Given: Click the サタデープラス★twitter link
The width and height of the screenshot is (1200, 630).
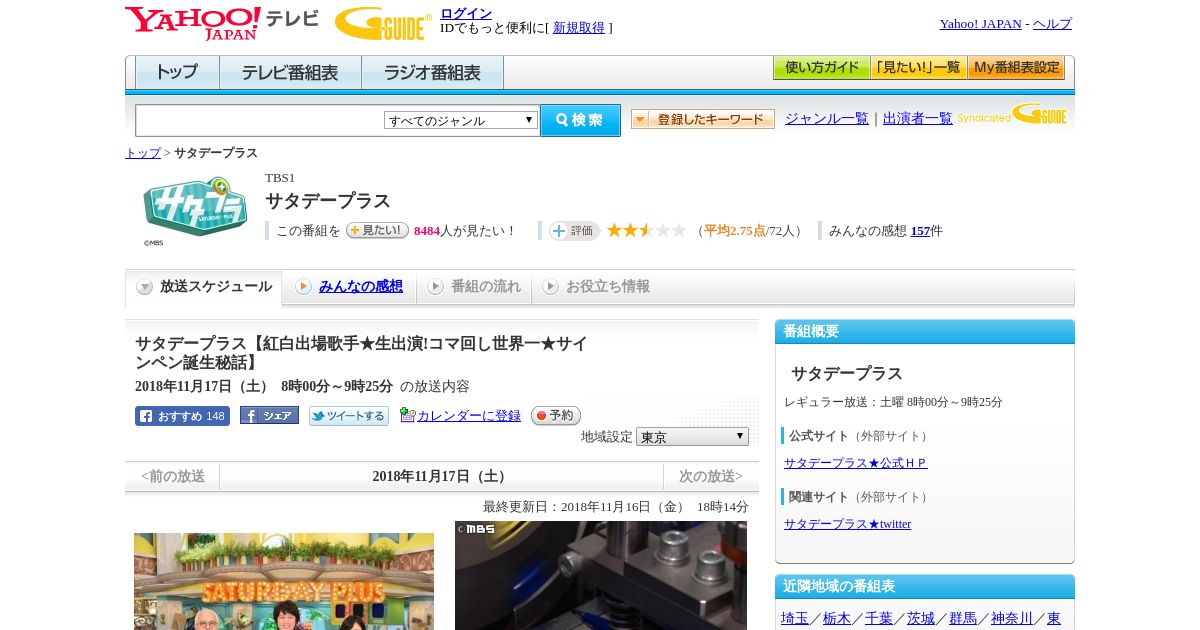Looking at the screenshot, I should (x=848, y=524).
